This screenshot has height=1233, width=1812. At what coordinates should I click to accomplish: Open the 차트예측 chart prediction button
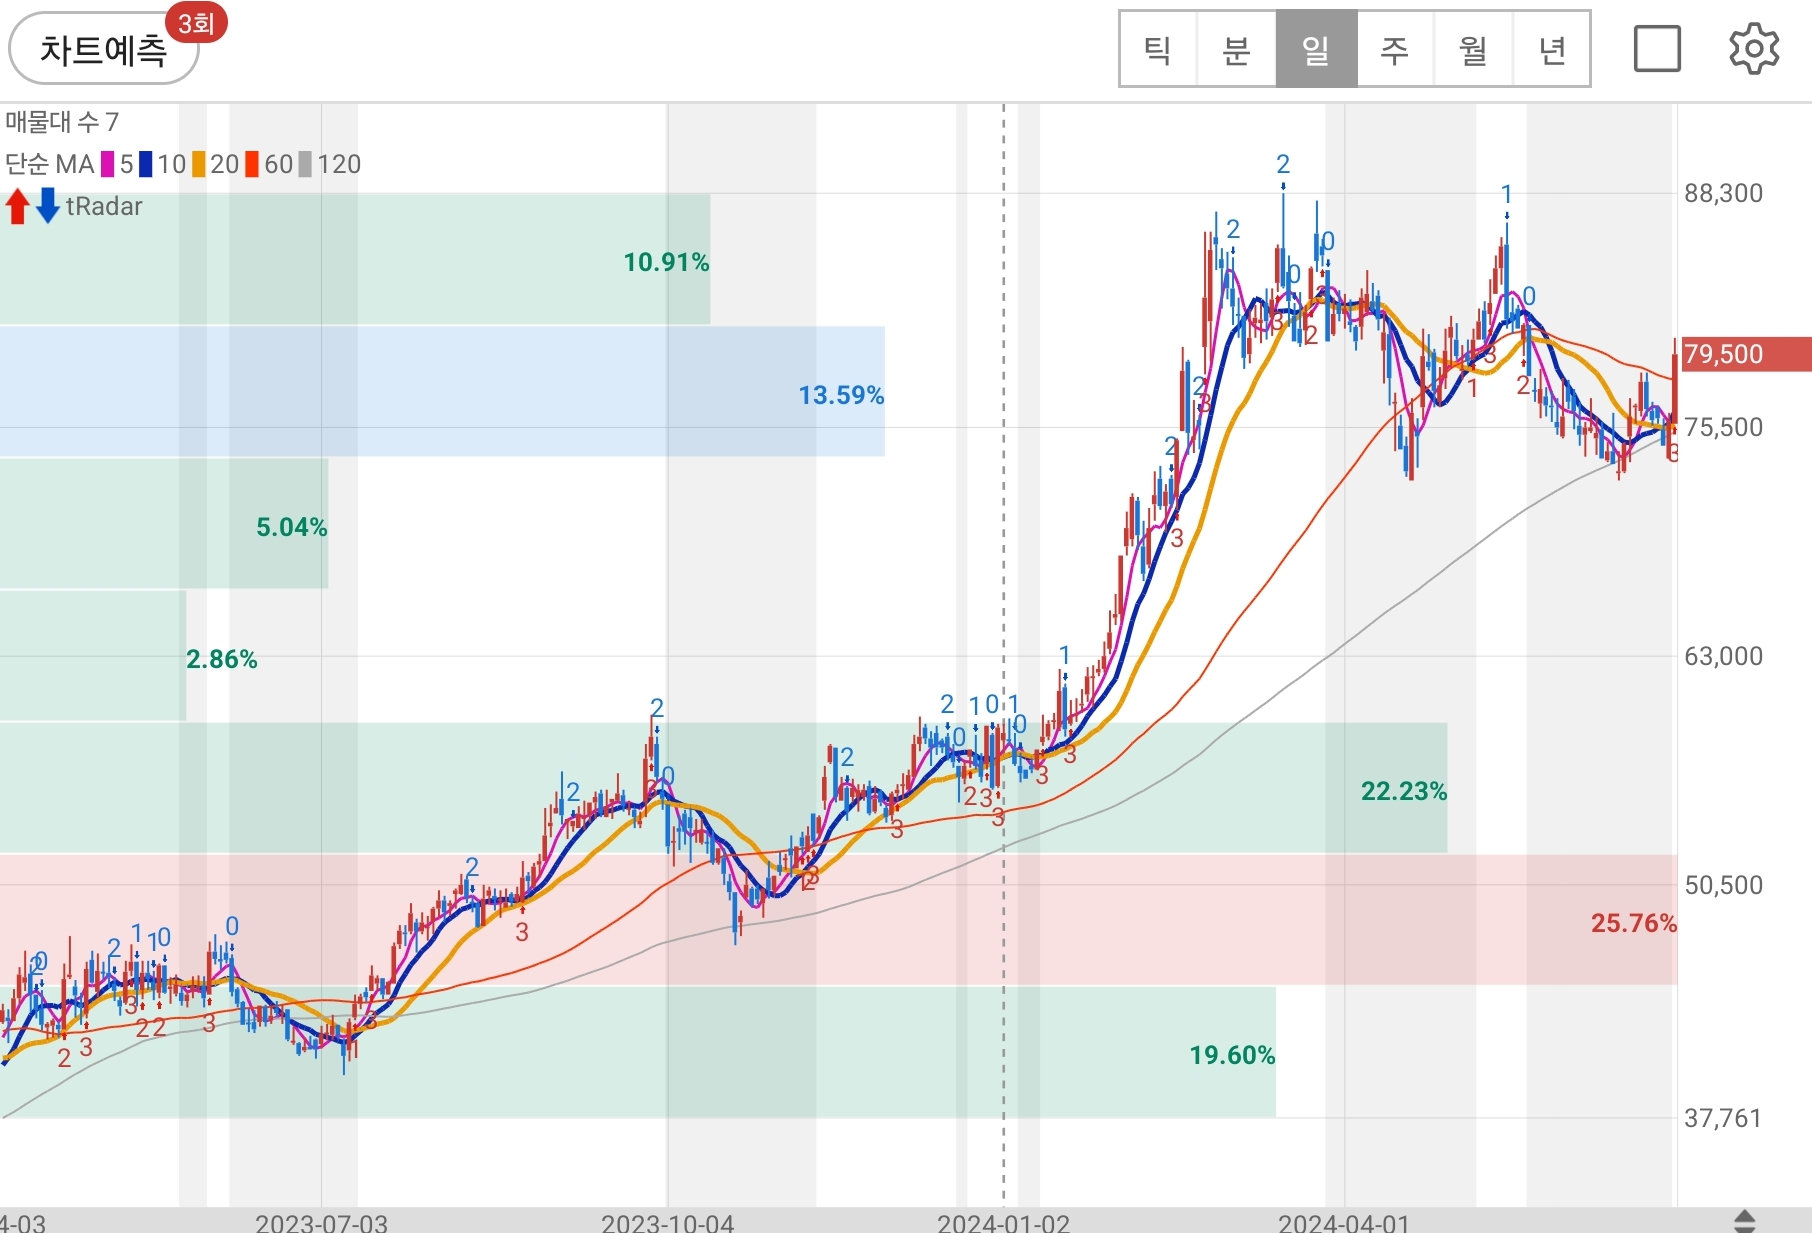[103, 49]
